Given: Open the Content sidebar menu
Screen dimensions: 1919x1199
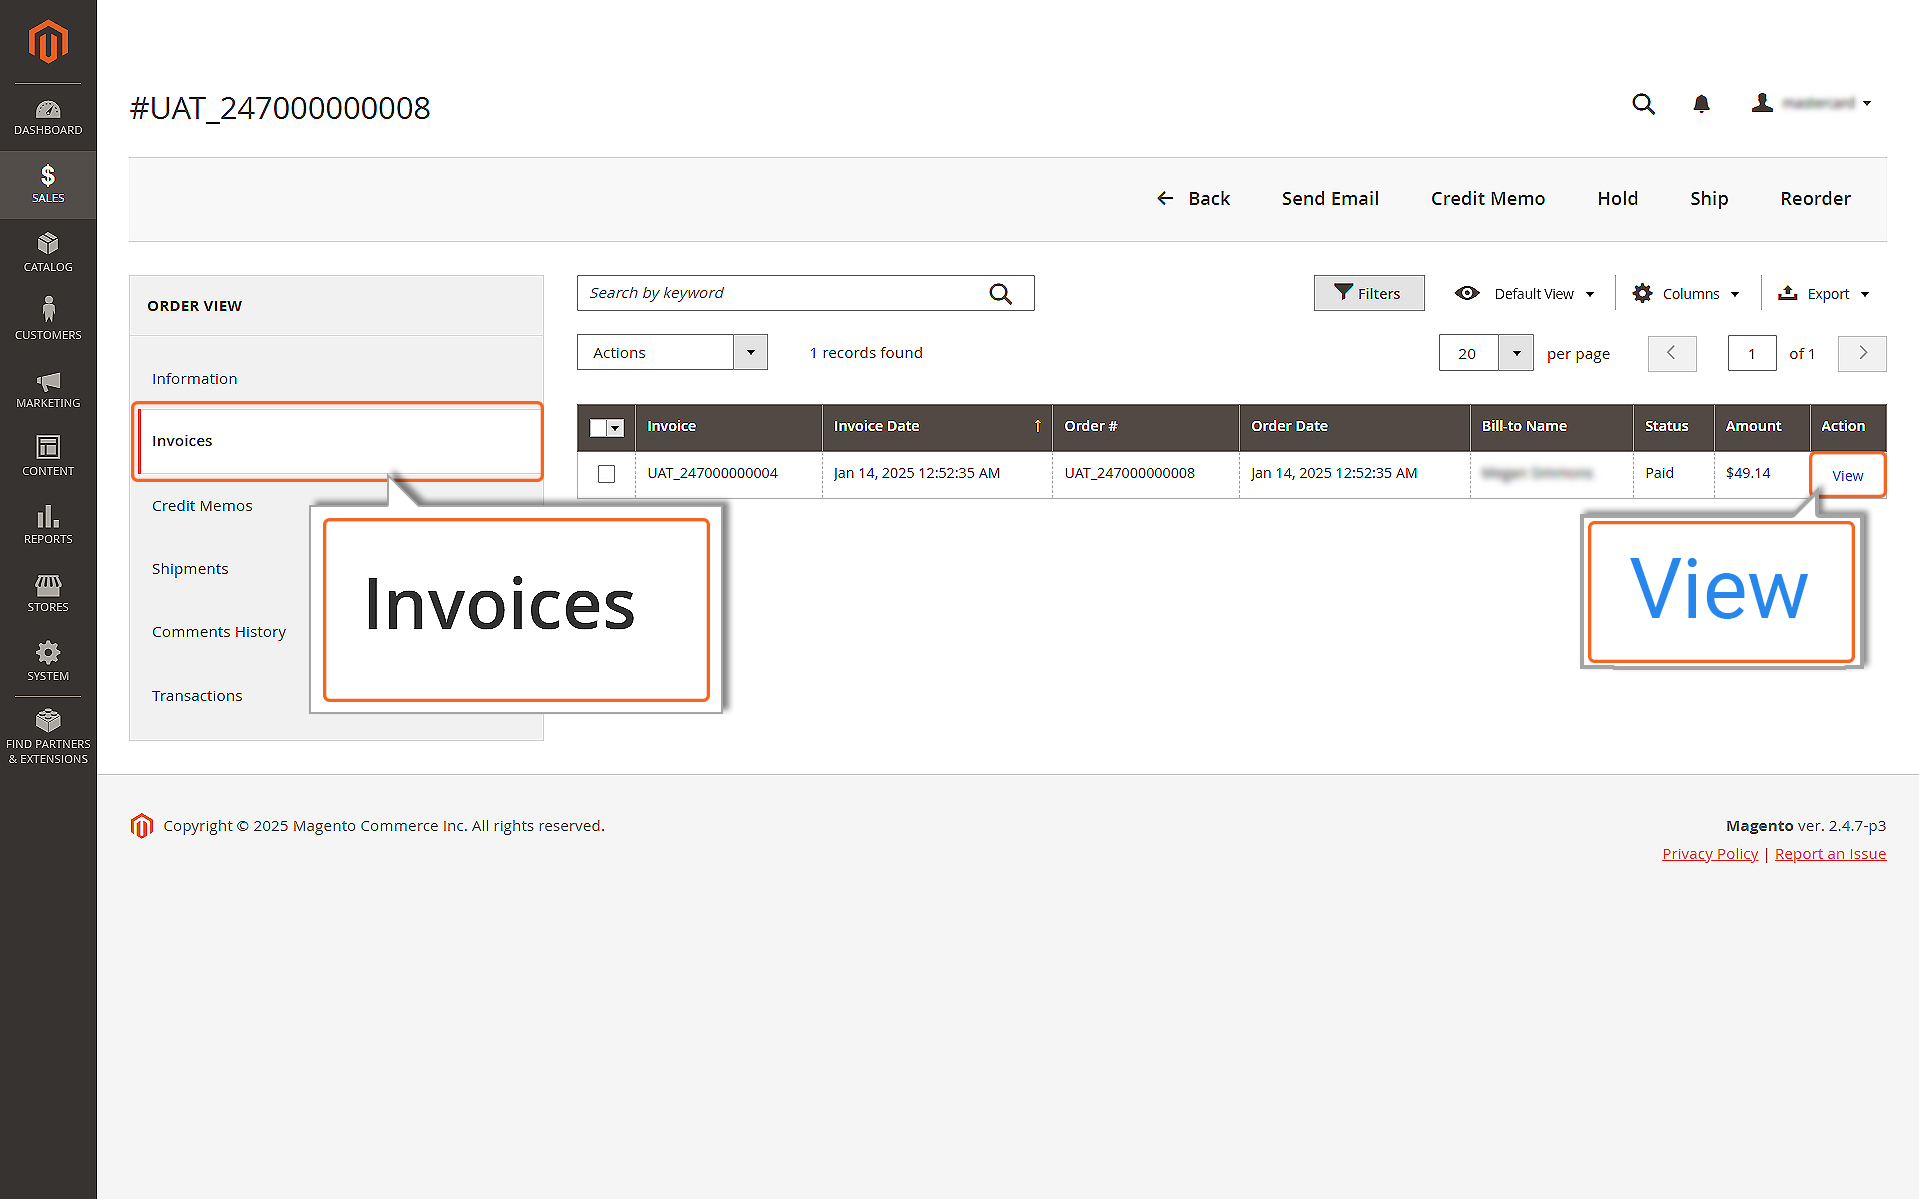Looking at the screenshot, I should (x=48, y=457).
